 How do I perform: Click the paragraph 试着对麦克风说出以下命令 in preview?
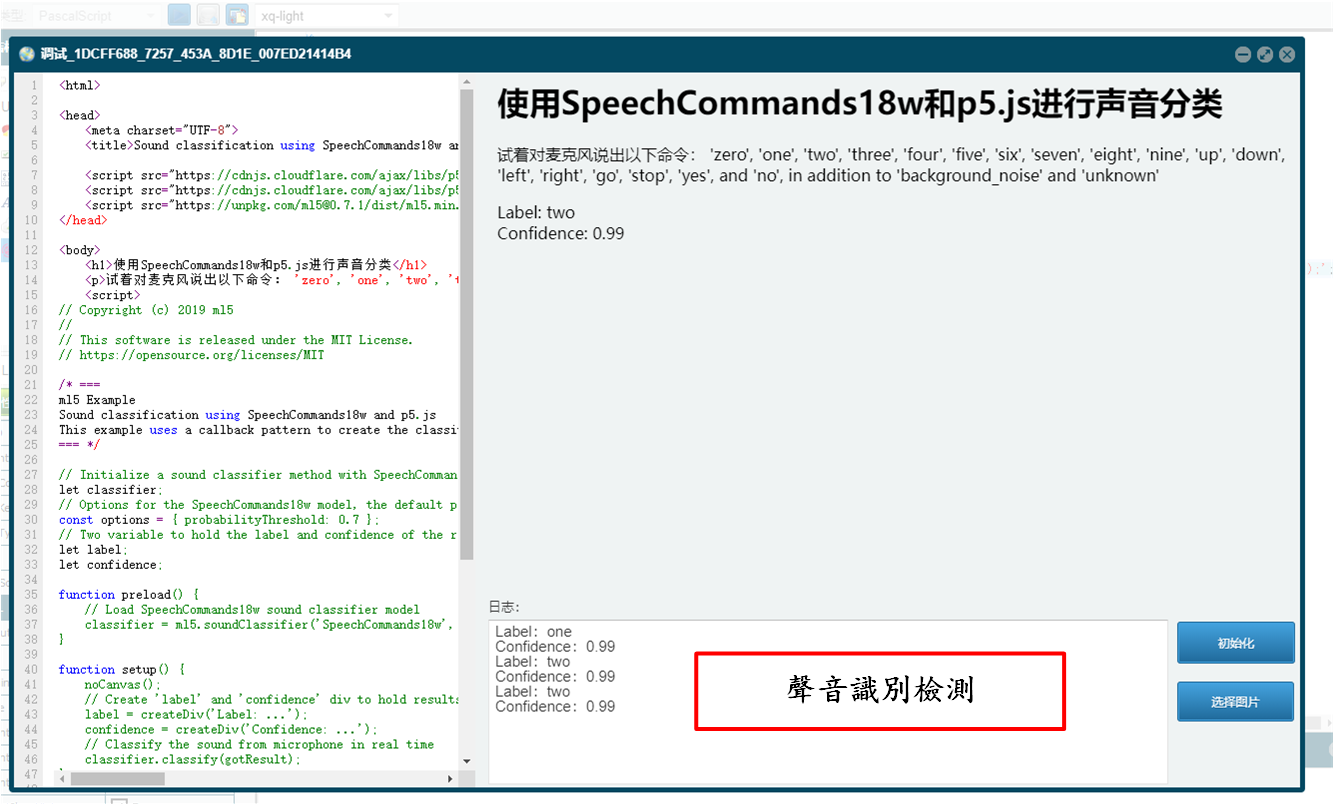[x=891, y=165]
